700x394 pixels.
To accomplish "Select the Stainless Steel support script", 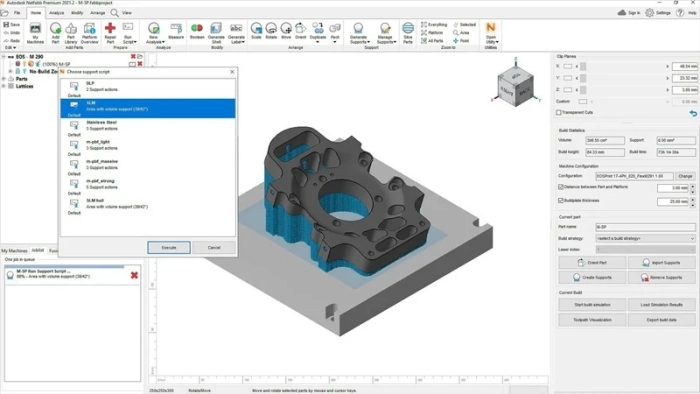I will pyautogui.click(x=148, y=128).
